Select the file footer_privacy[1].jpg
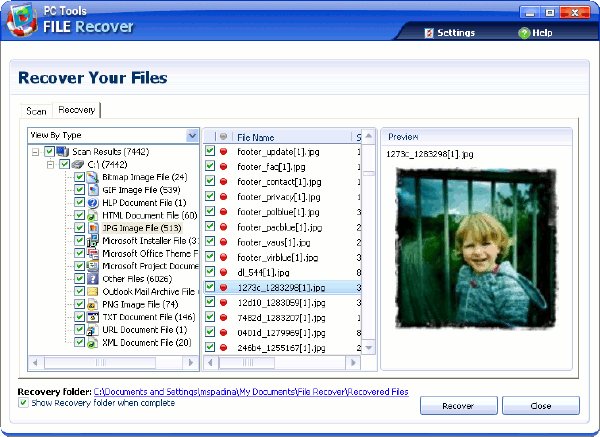The image size is (600, 437). [279, 197]
